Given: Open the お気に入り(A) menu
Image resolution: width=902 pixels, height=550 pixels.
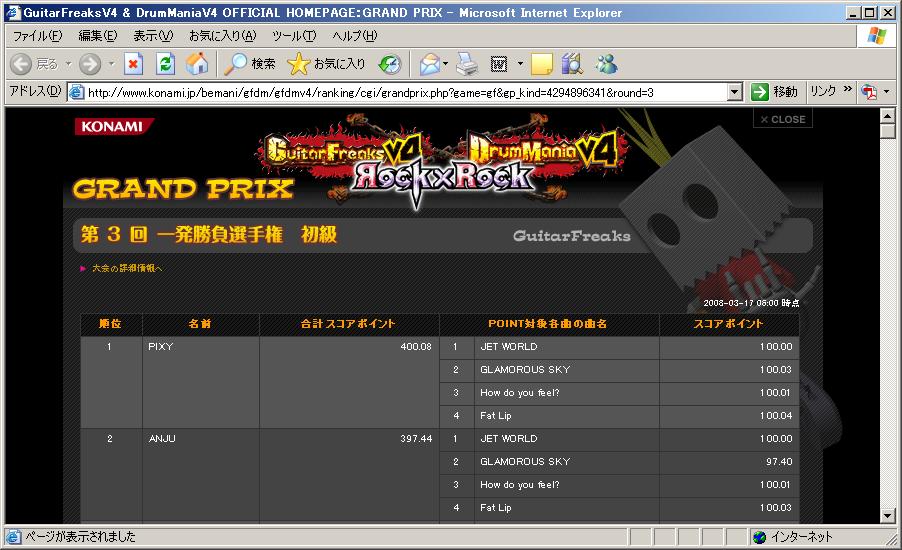Looking at the screenshot, I should (x=223, y=36).
